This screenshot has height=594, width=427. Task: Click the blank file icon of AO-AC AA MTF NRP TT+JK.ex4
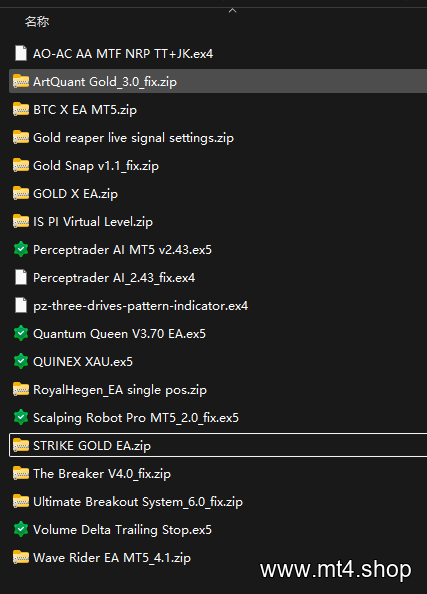(21, 53)
